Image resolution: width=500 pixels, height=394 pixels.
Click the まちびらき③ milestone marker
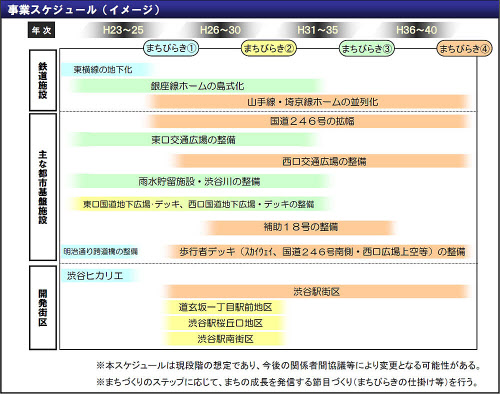point(366,49)
